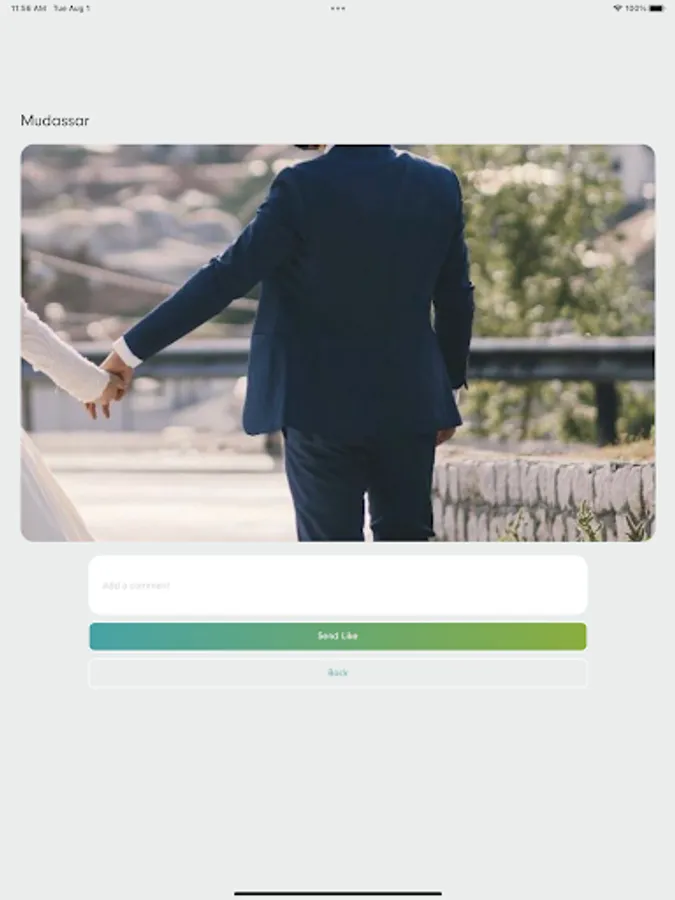675x900 pixels.
Task: Tap the white knit sleeve in photo
Action: click(60, 353)
